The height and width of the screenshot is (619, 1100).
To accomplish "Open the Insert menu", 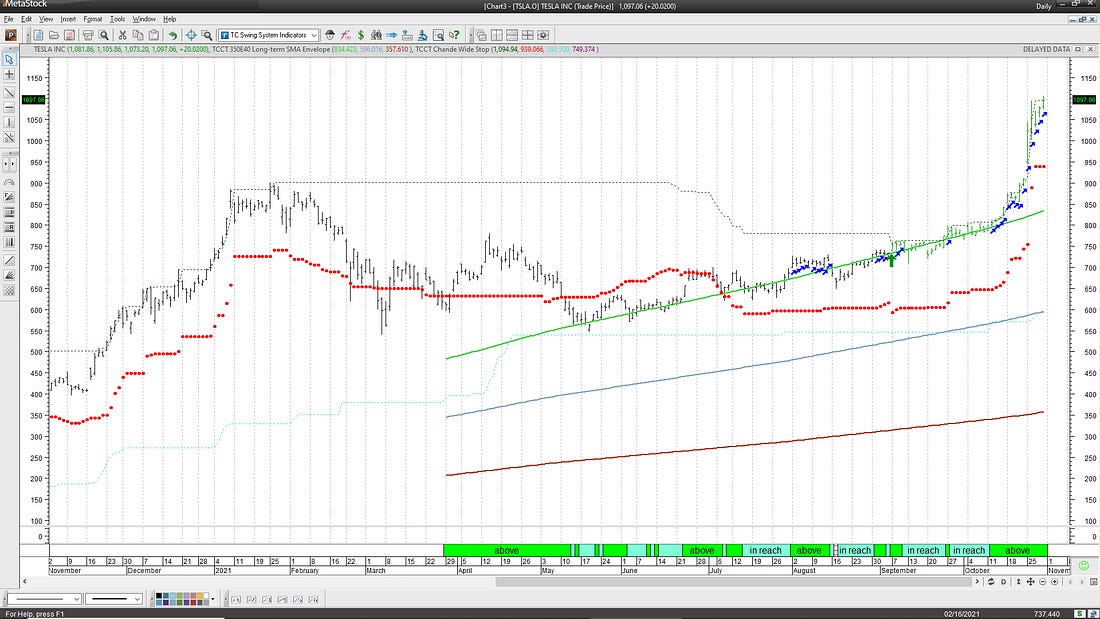I will click(68, 19).
